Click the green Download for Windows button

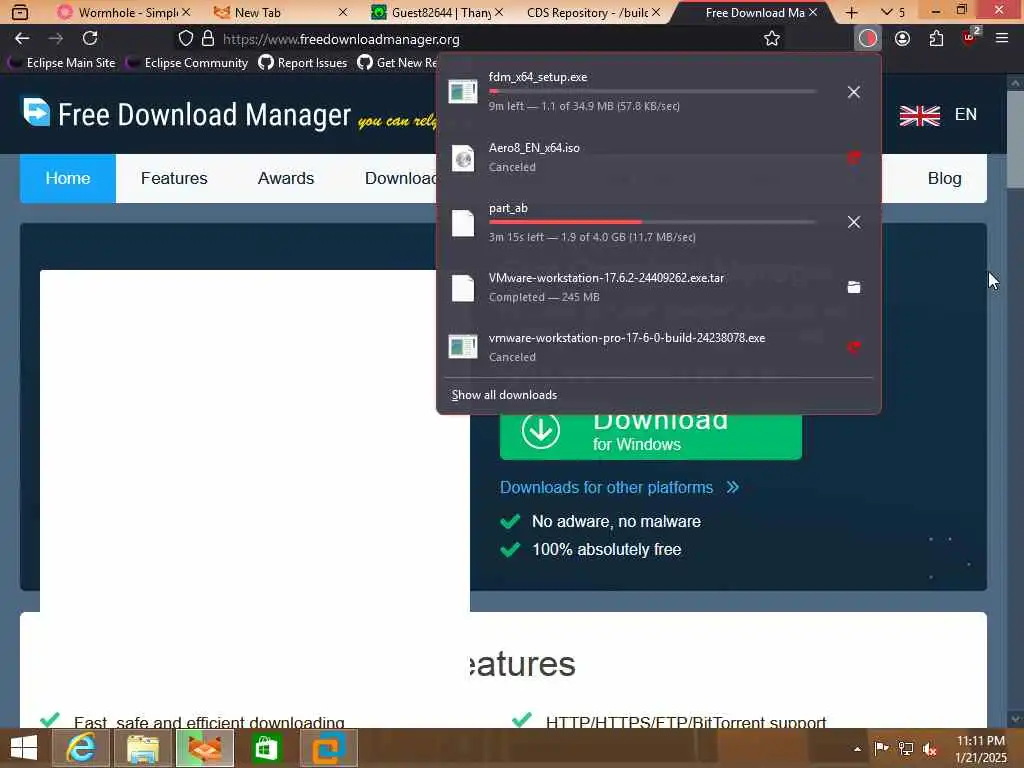point(650,437)
